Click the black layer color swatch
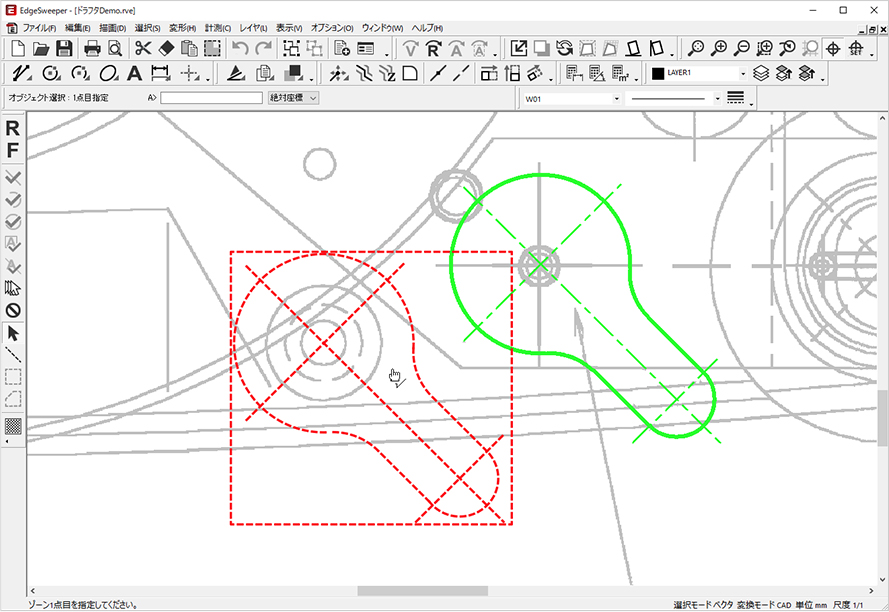The image size is (889, 612). [x=658, y=73]
